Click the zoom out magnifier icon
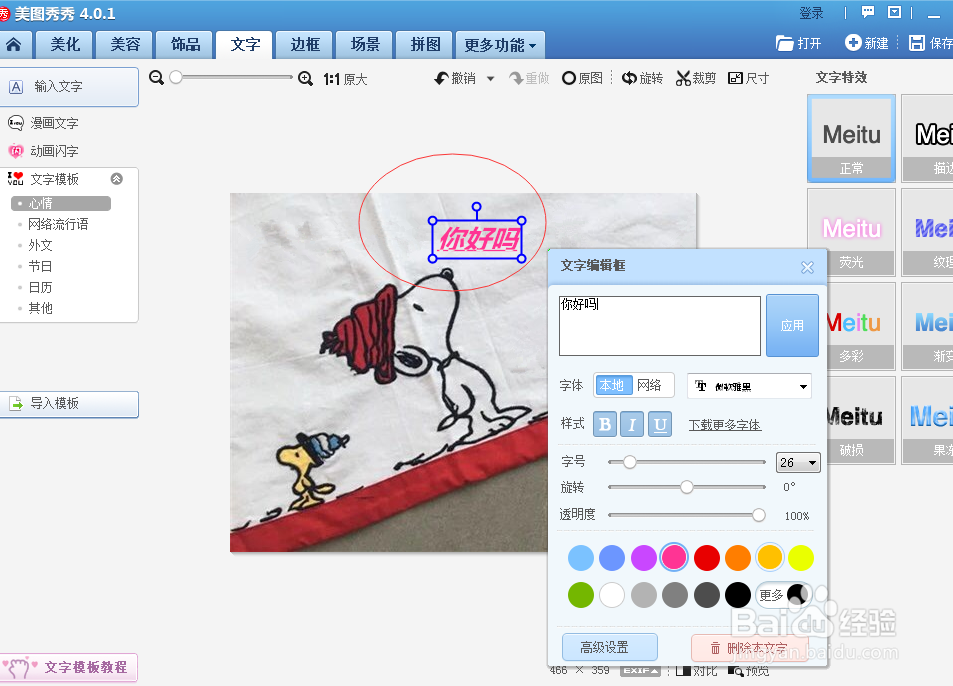The height and width of the screenshot is (686, 953). click(156, 78)
